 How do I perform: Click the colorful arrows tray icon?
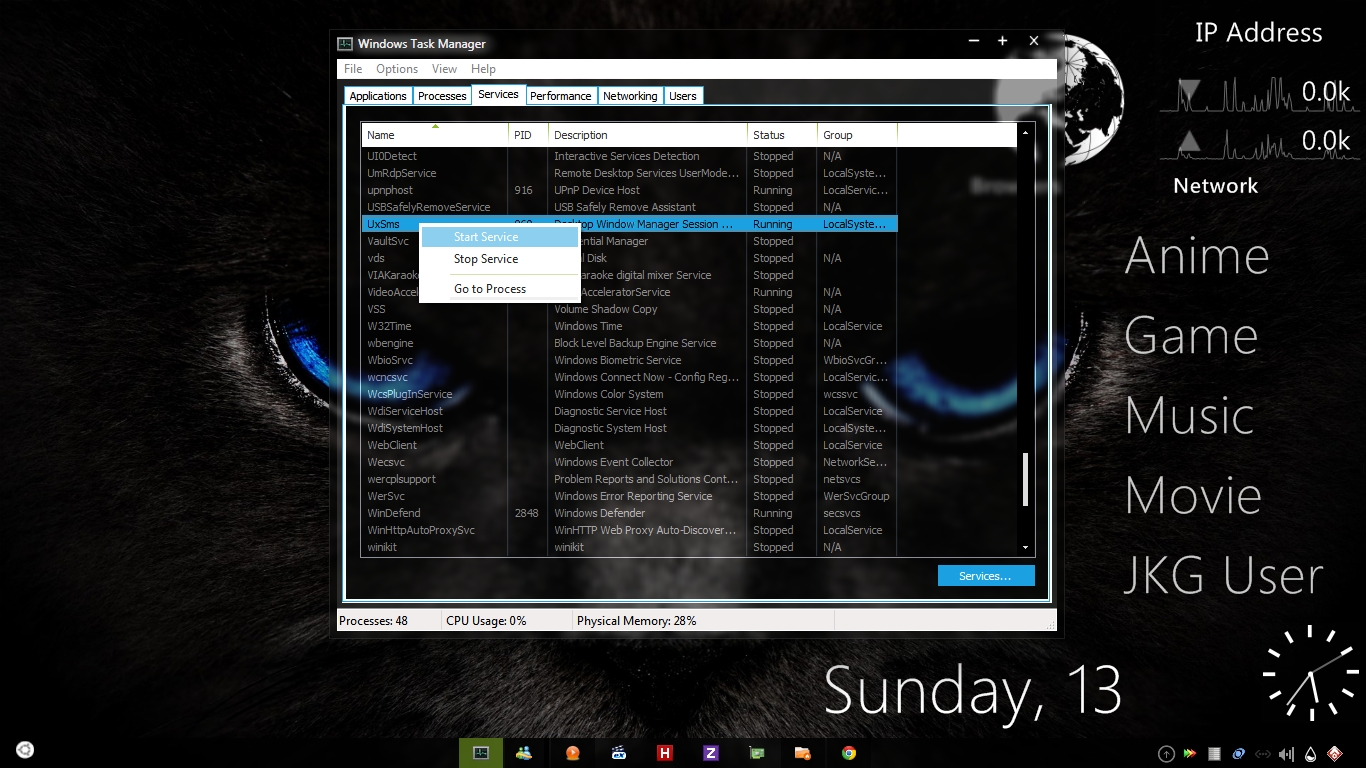(1189, 754)
